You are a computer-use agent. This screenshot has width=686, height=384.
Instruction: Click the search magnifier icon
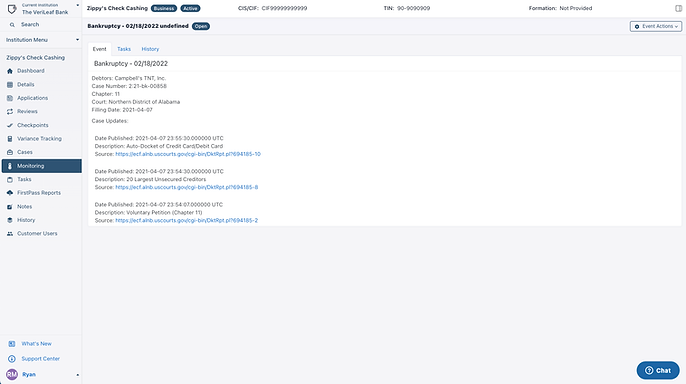12,25
